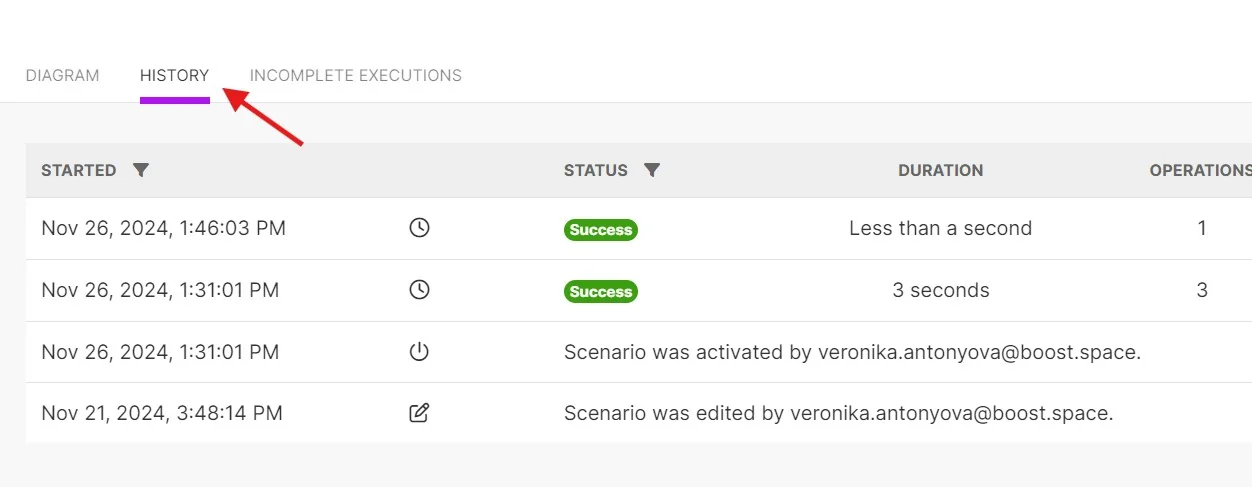The height and width of the screenshot is (487, 1252).
Task: Click Success badge for 1:46:03 PM execution
Action: 601,230
